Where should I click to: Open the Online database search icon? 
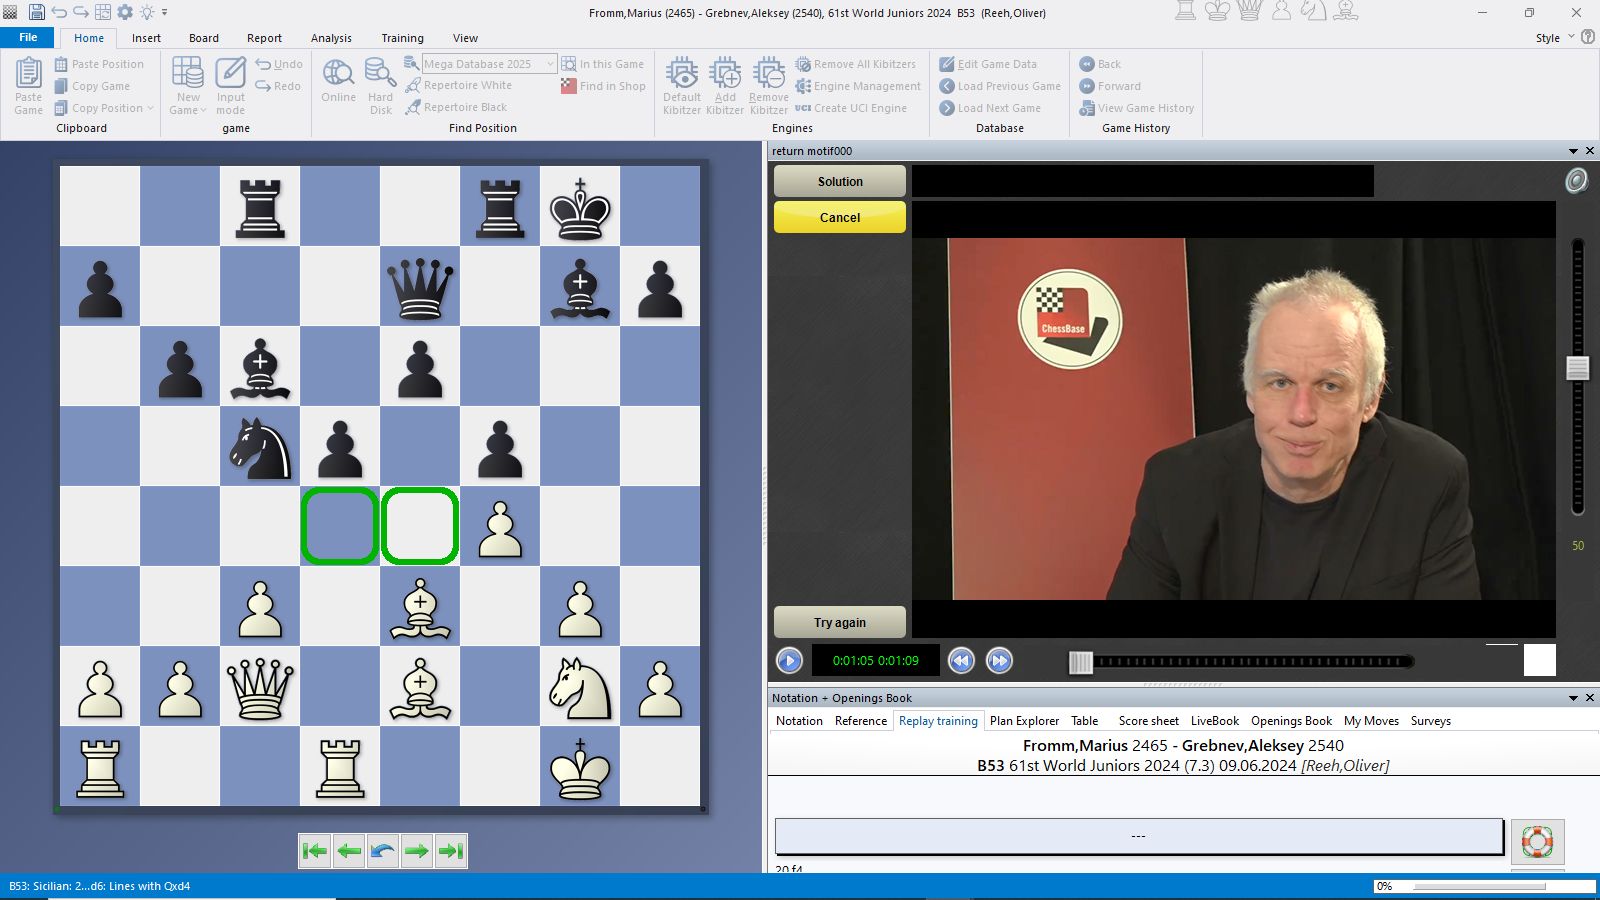[338, 74]
